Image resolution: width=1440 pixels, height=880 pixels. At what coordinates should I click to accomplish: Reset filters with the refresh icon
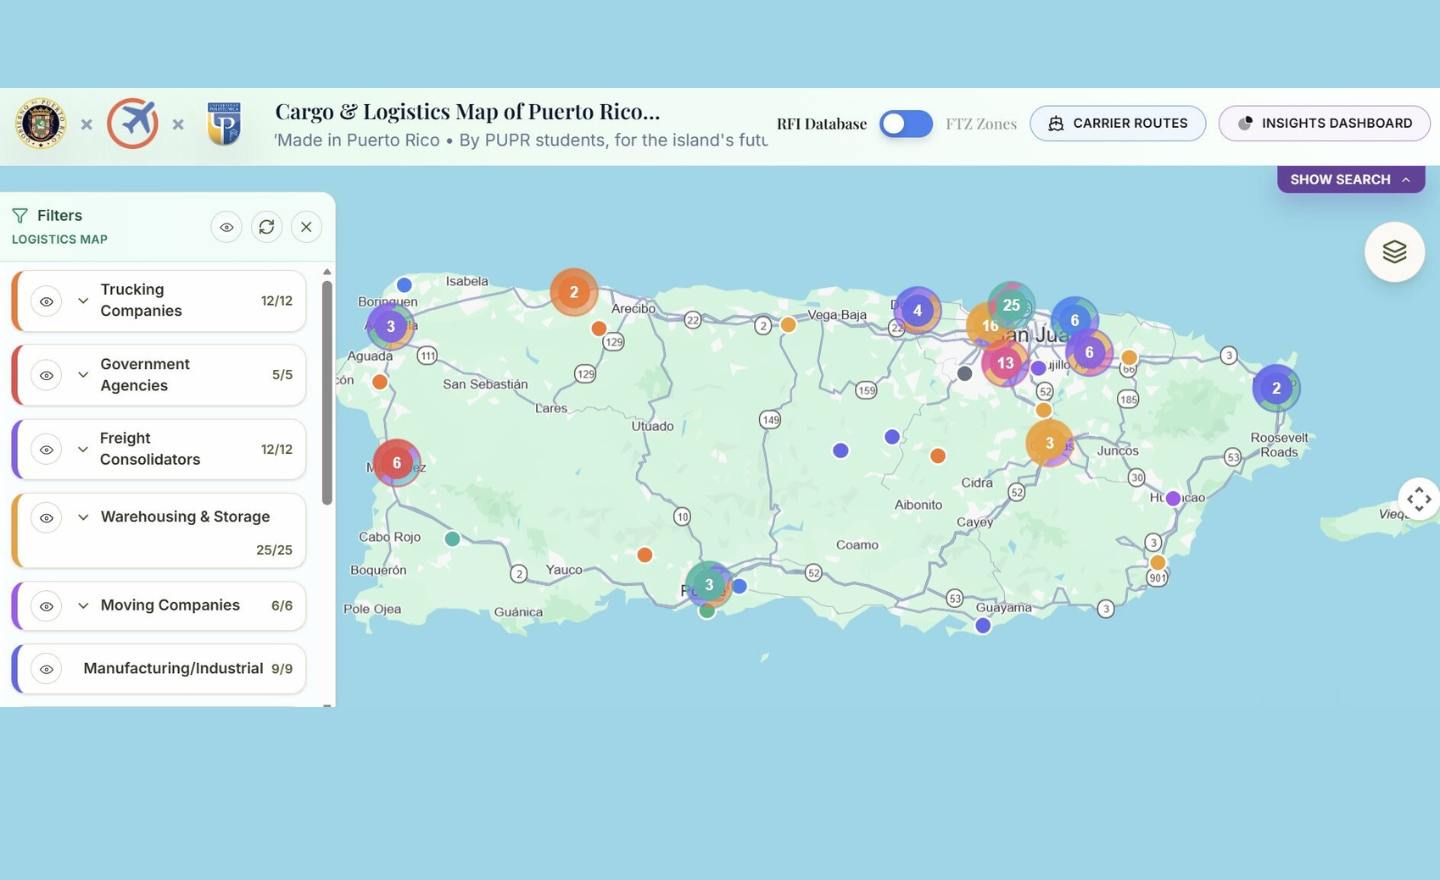267,227
